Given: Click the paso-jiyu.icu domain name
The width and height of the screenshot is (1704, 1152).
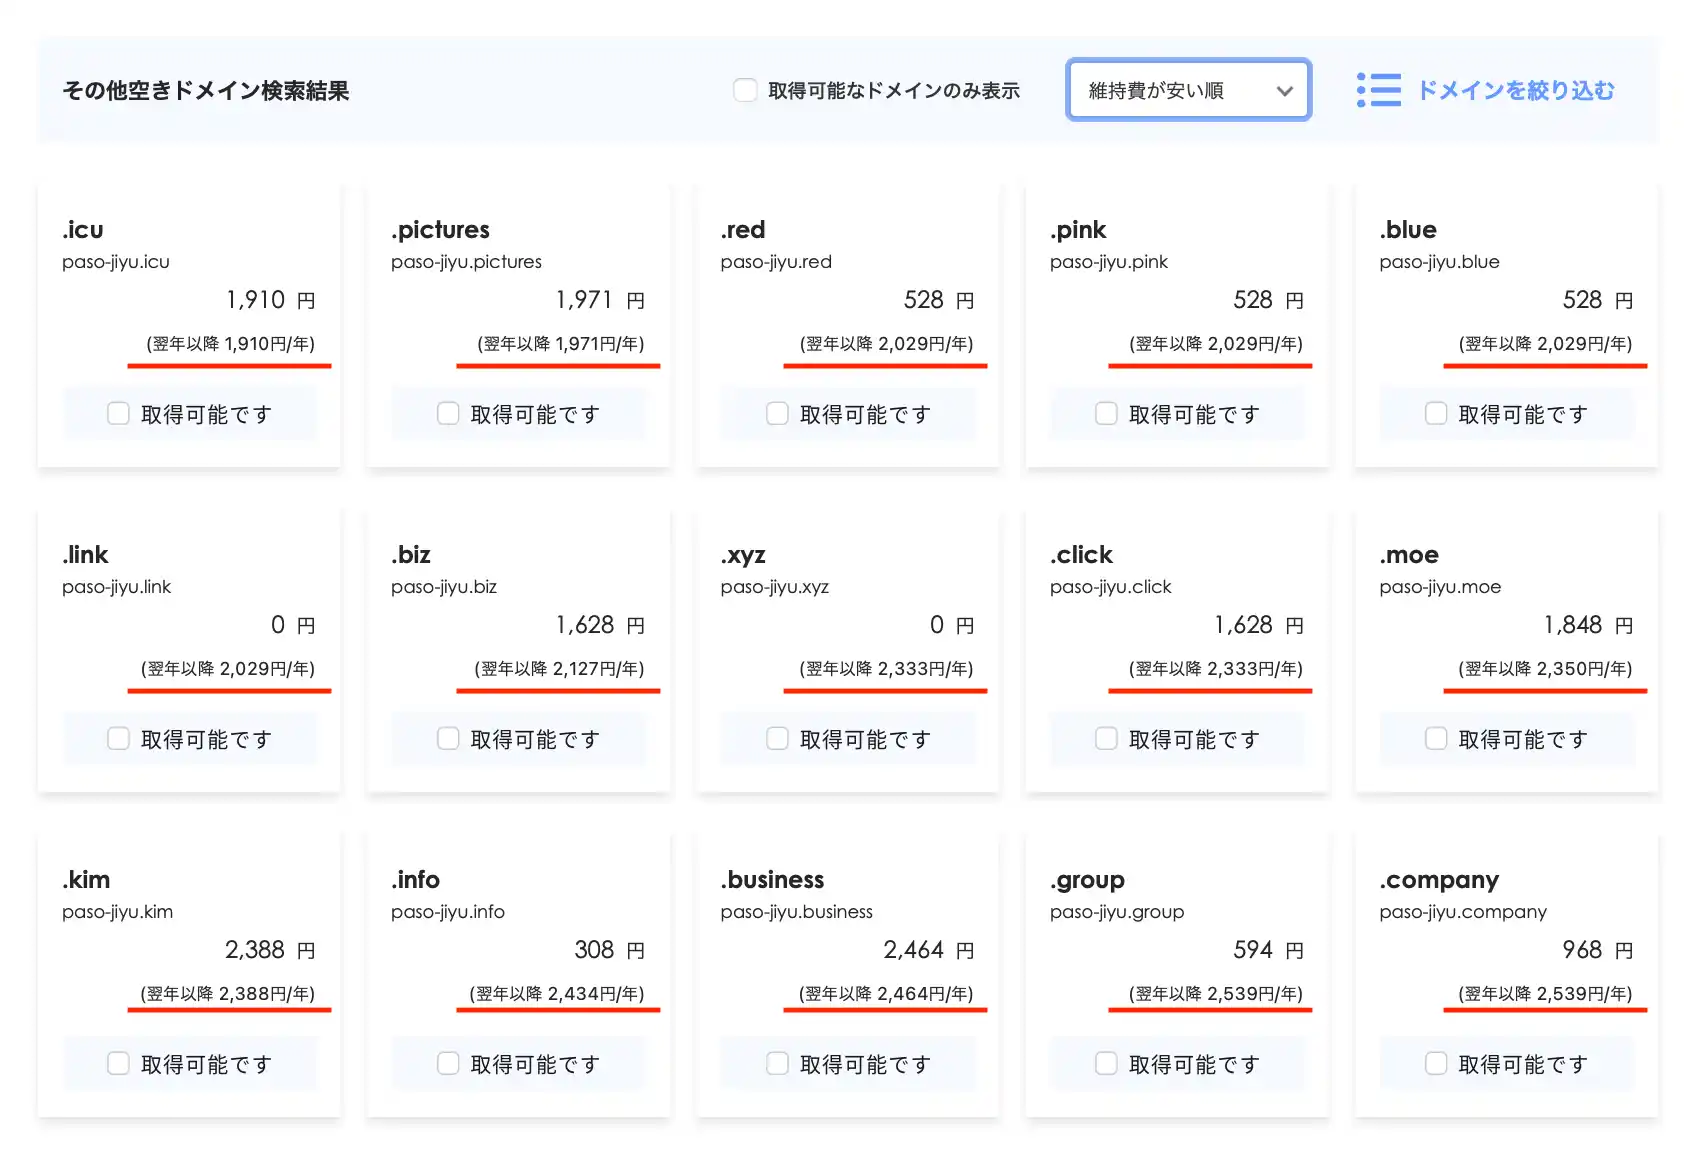Looking at the screenshot, I should (116, 262).
